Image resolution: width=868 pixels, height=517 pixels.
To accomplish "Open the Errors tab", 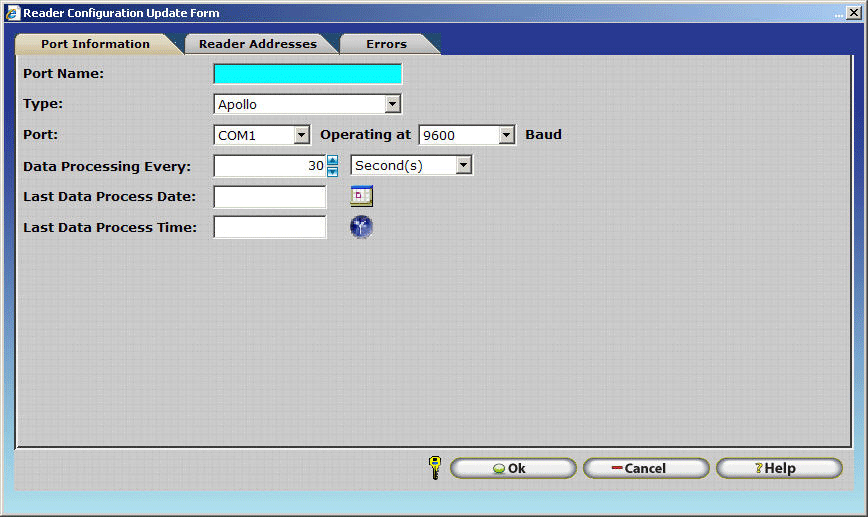I will coord(386,44).
